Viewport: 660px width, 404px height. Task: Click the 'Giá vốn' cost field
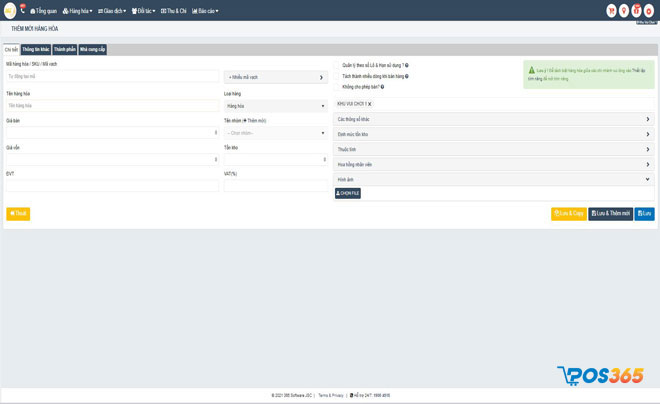[x=112, y=159]
